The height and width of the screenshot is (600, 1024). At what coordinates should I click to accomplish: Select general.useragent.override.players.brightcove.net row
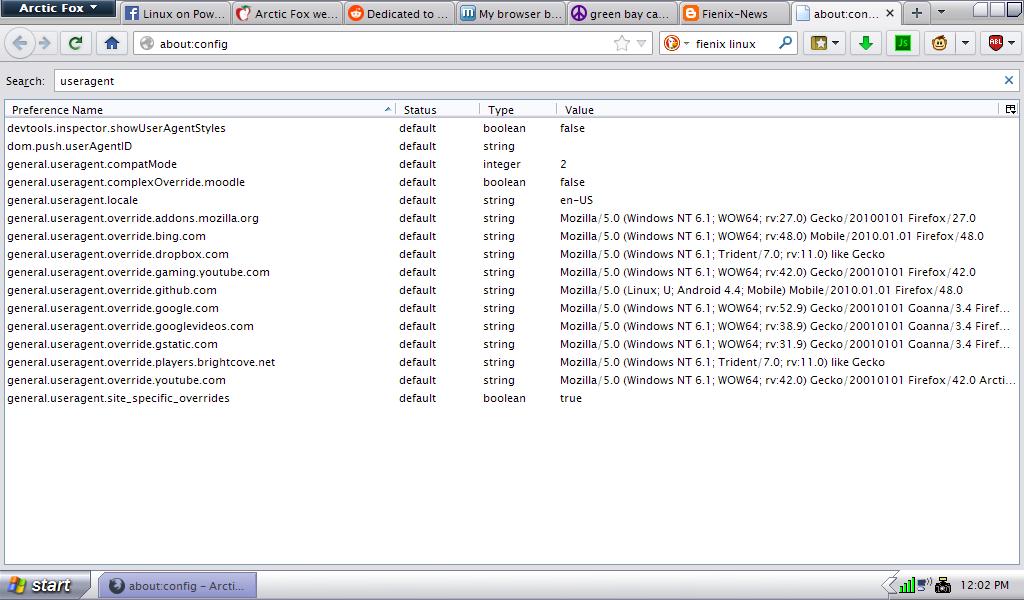click(x=512, y=362)
